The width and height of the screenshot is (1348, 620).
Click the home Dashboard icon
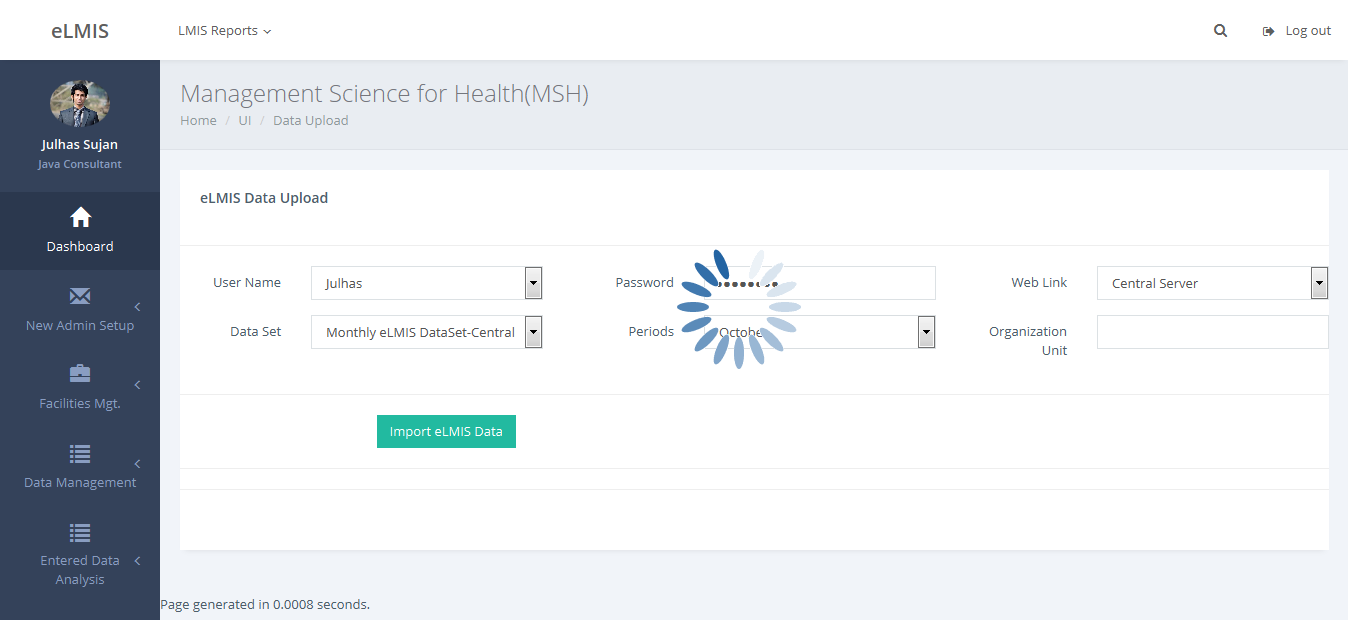tap(80, 218)
